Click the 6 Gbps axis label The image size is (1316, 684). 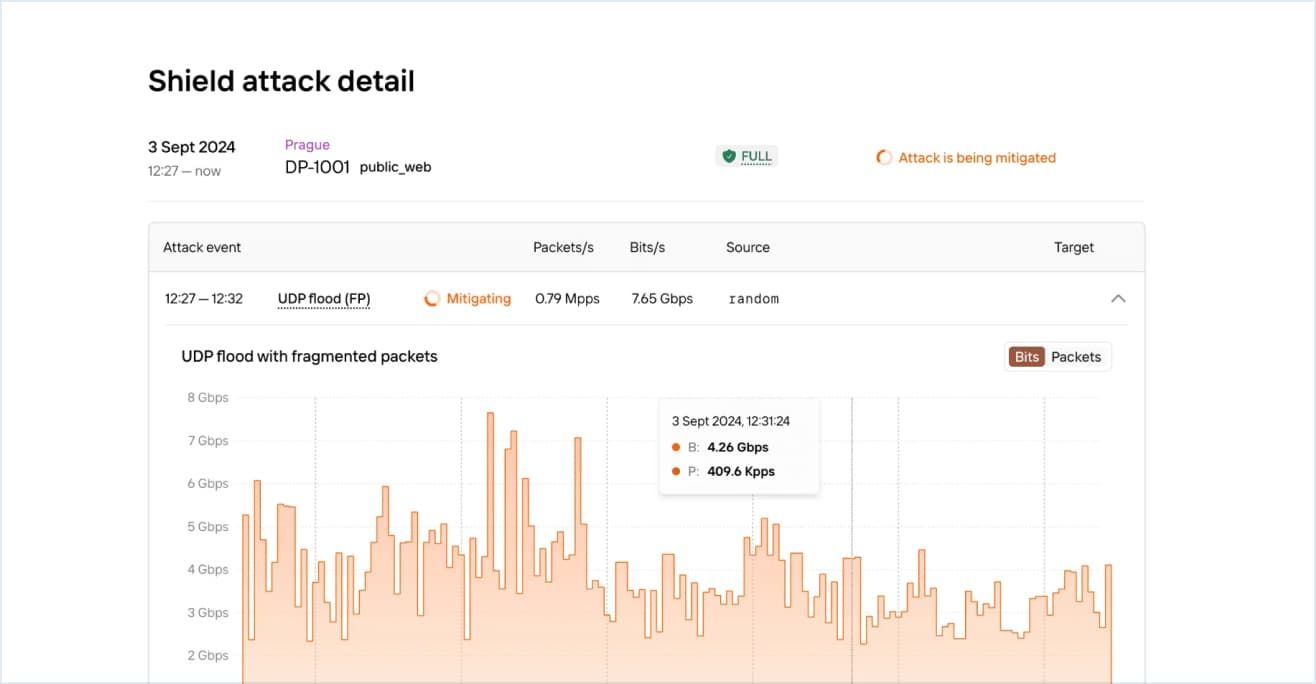pyautogui.click(x=208, y=483)
